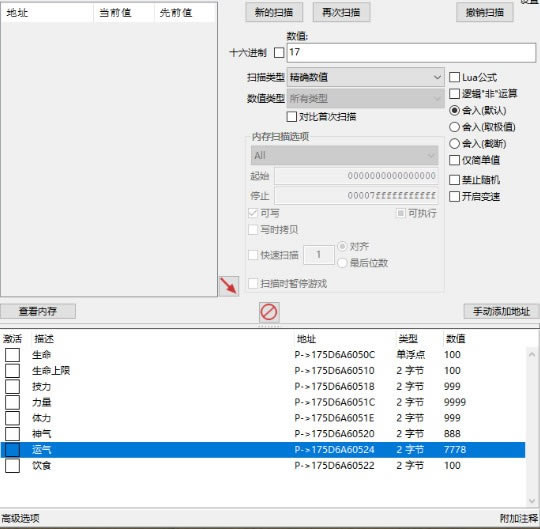Open 查看内存 memory view

tap(38, 311)
